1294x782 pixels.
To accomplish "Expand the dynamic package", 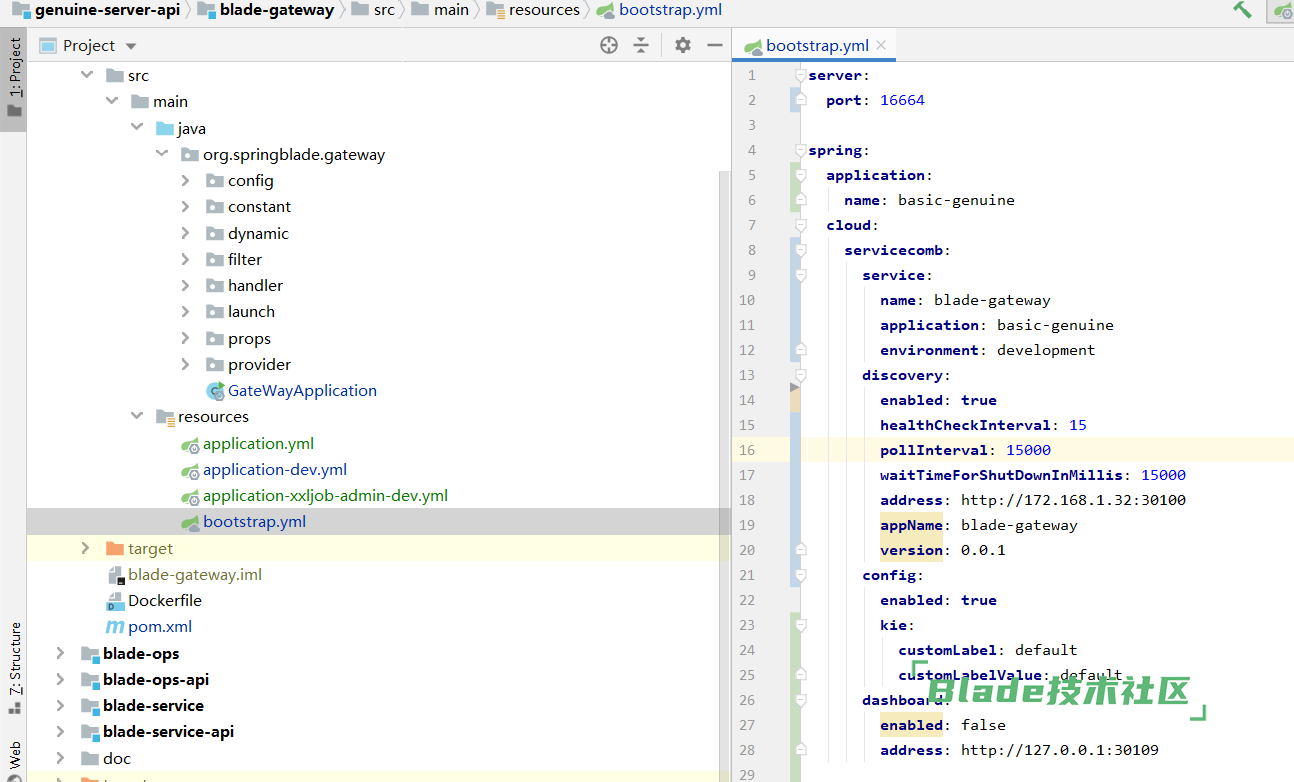I will (x=186, y=233).
